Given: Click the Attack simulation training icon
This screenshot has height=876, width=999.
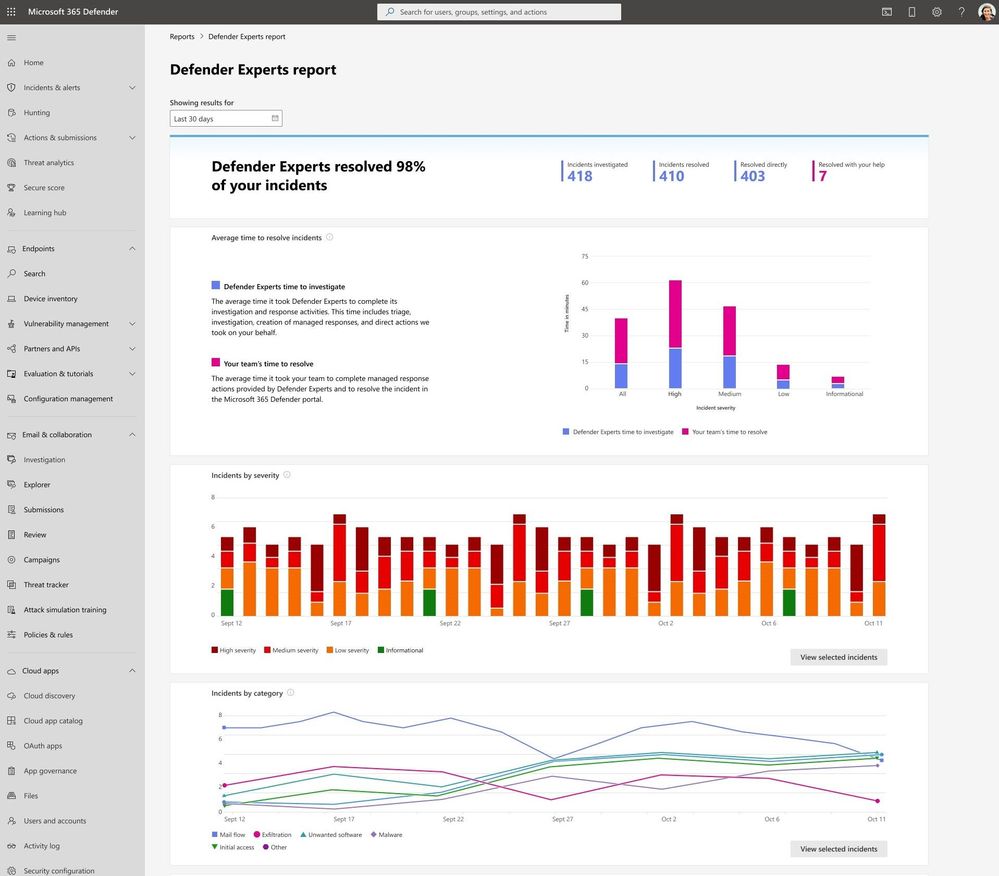Looking at the screenshot, I should (x=11, y=609).
